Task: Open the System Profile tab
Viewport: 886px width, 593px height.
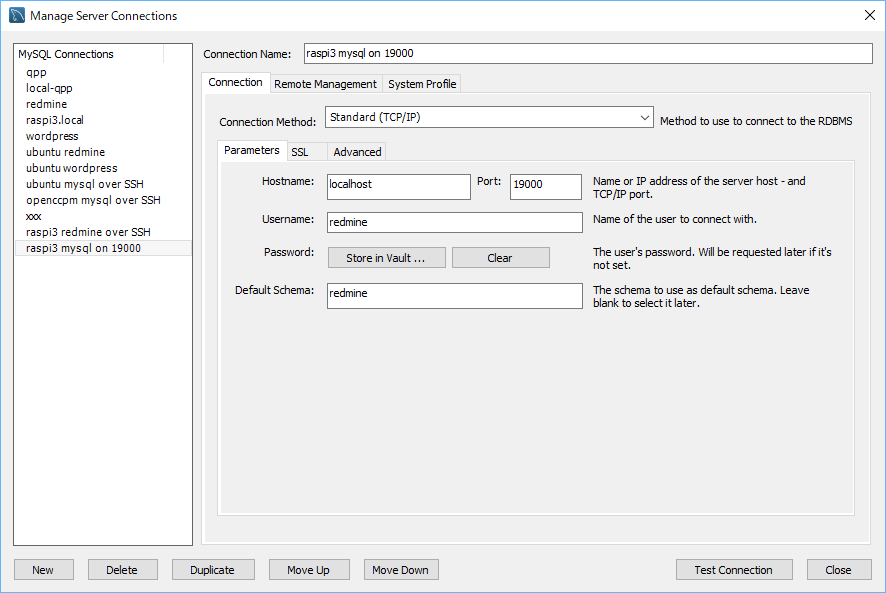Action: [x=422, y=84]
